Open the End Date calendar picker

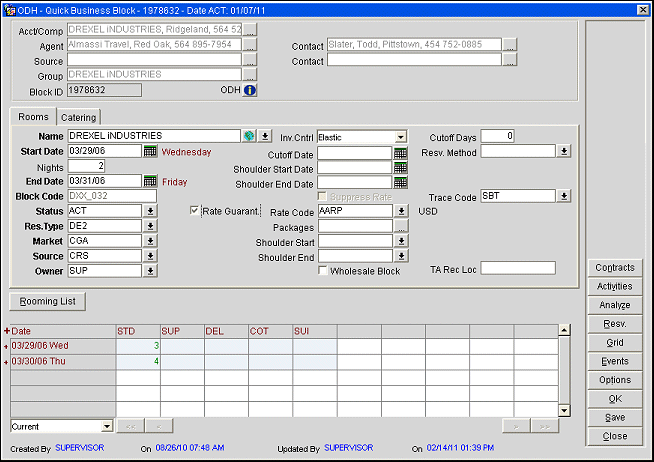coord(151,181)
